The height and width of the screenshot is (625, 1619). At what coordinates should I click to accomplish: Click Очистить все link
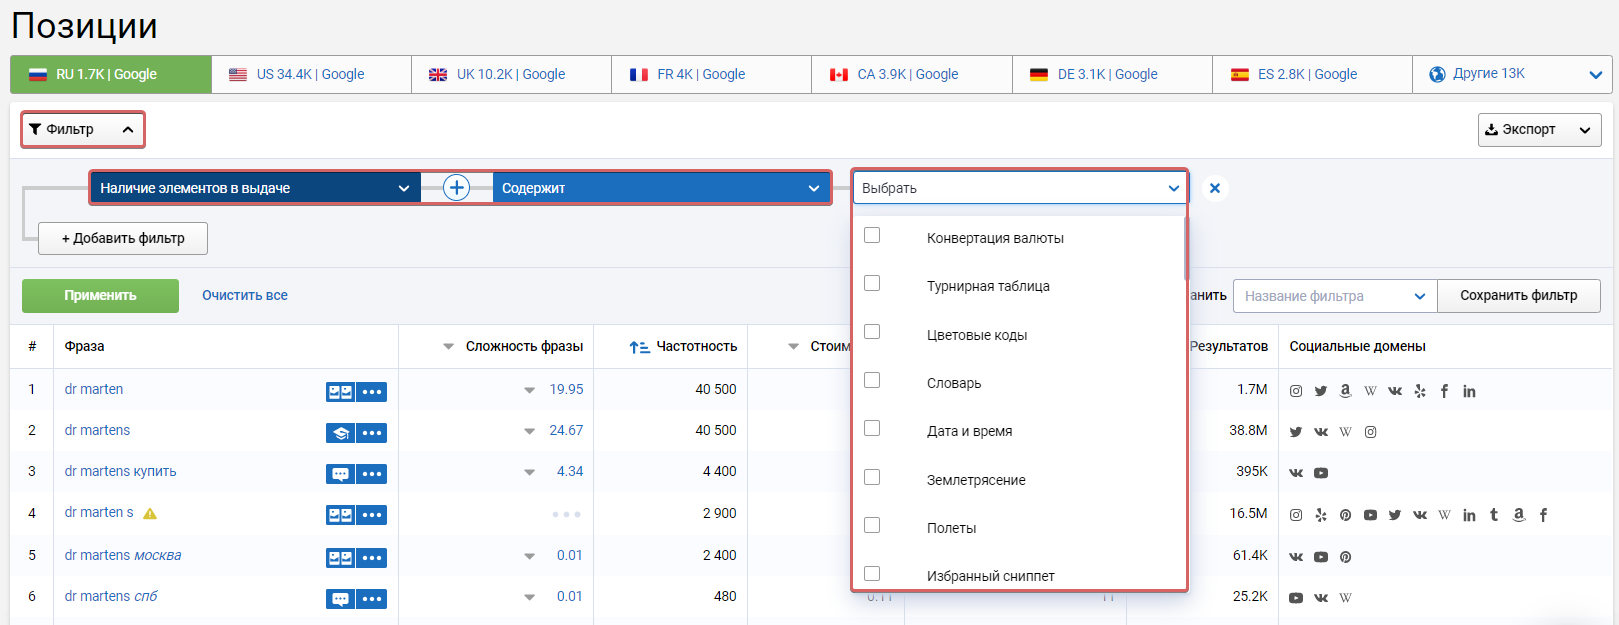[245, 296]
